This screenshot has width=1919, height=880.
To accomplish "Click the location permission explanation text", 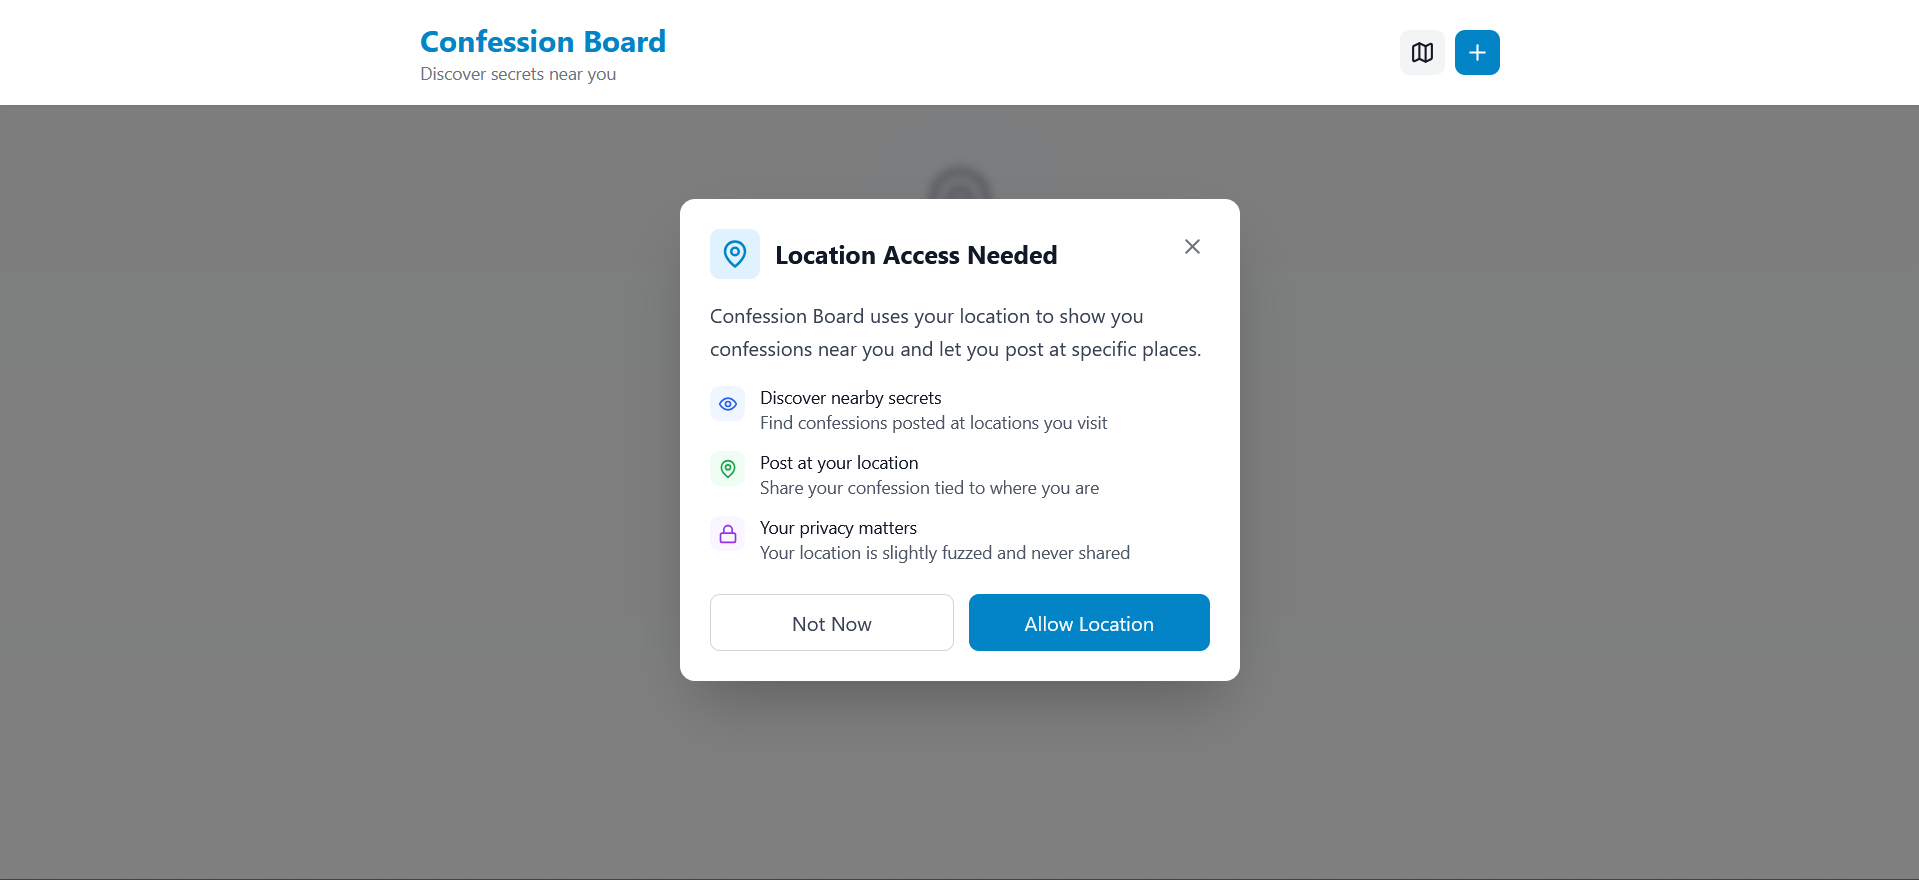I will (x=955, y=332).
